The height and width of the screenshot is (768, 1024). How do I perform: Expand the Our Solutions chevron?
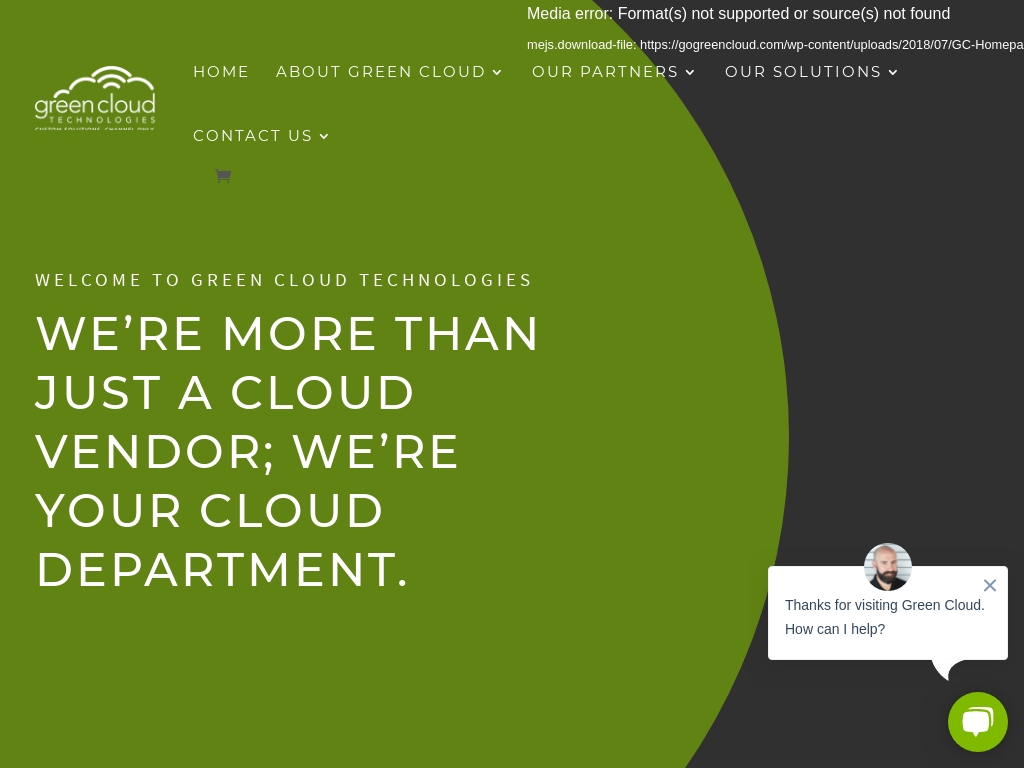pos(893,72)
